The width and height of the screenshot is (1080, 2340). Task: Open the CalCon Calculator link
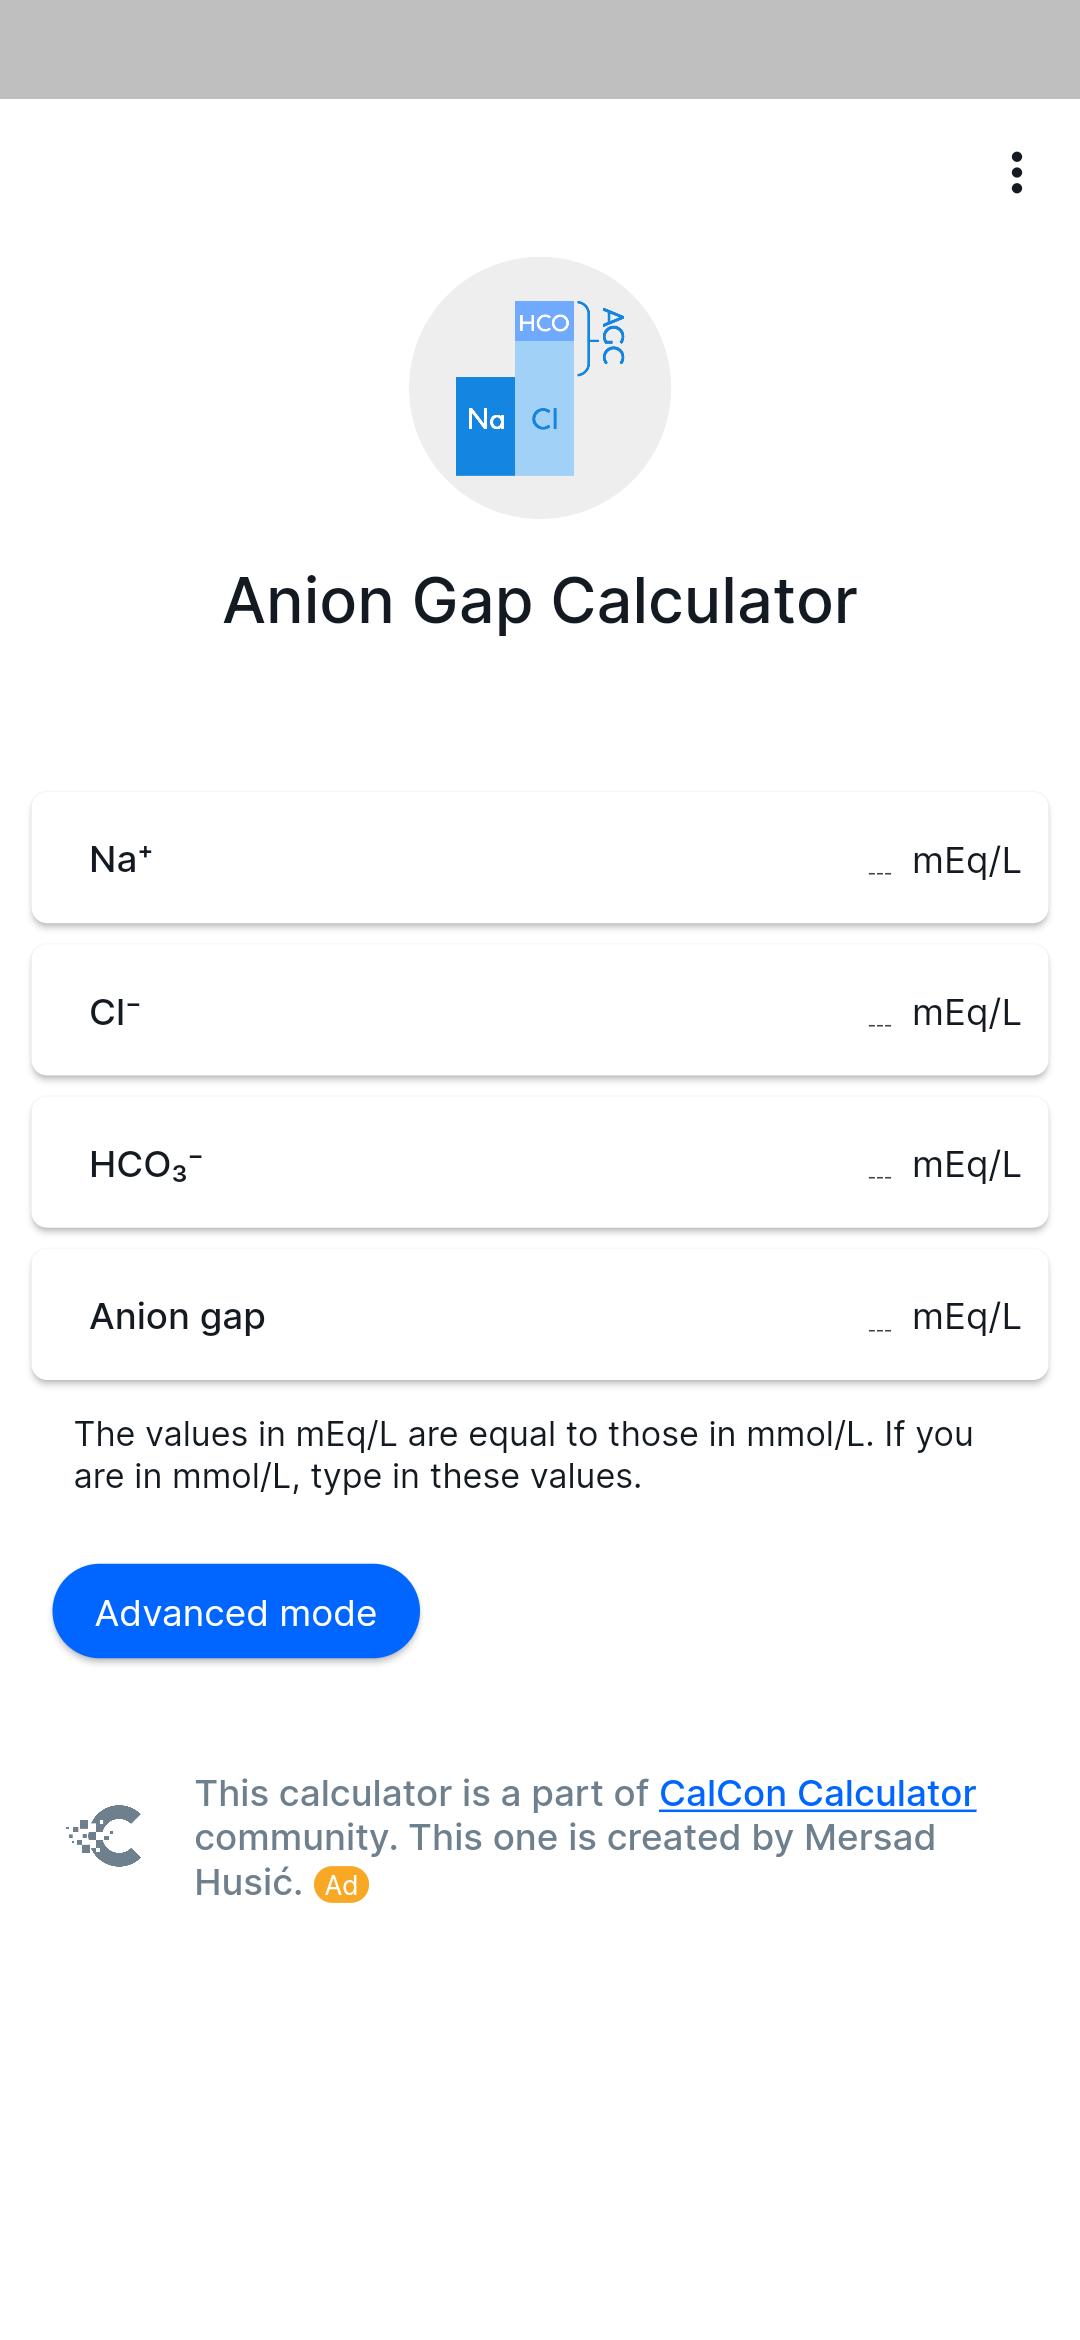[817, 1793]
